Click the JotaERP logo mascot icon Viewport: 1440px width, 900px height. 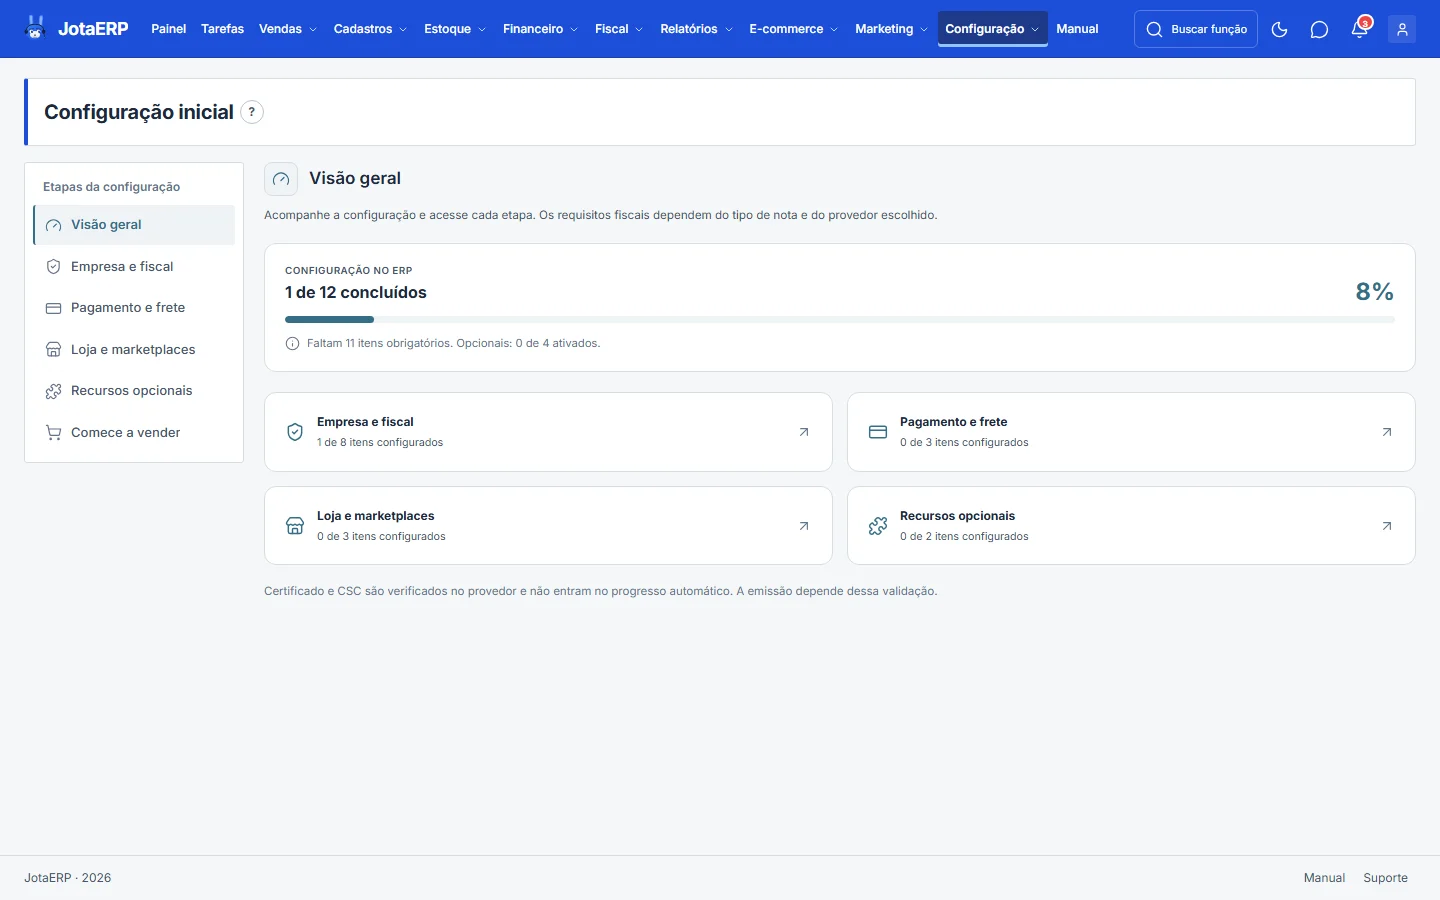(x=36, y=28)
